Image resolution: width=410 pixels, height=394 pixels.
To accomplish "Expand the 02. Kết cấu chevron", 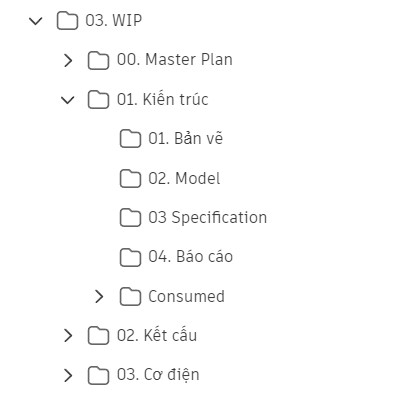I will [68, 336].
